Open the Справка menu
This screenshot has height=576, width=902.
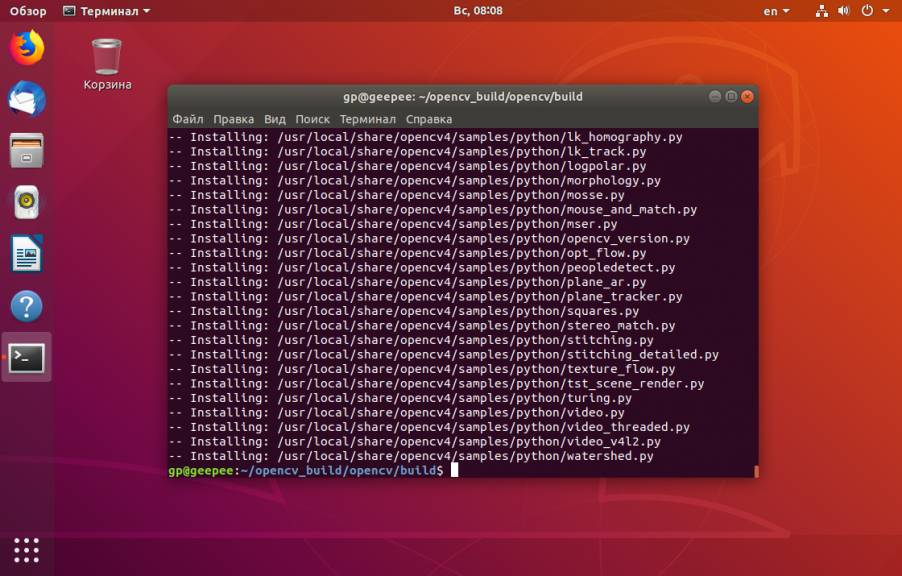point(429,119)
